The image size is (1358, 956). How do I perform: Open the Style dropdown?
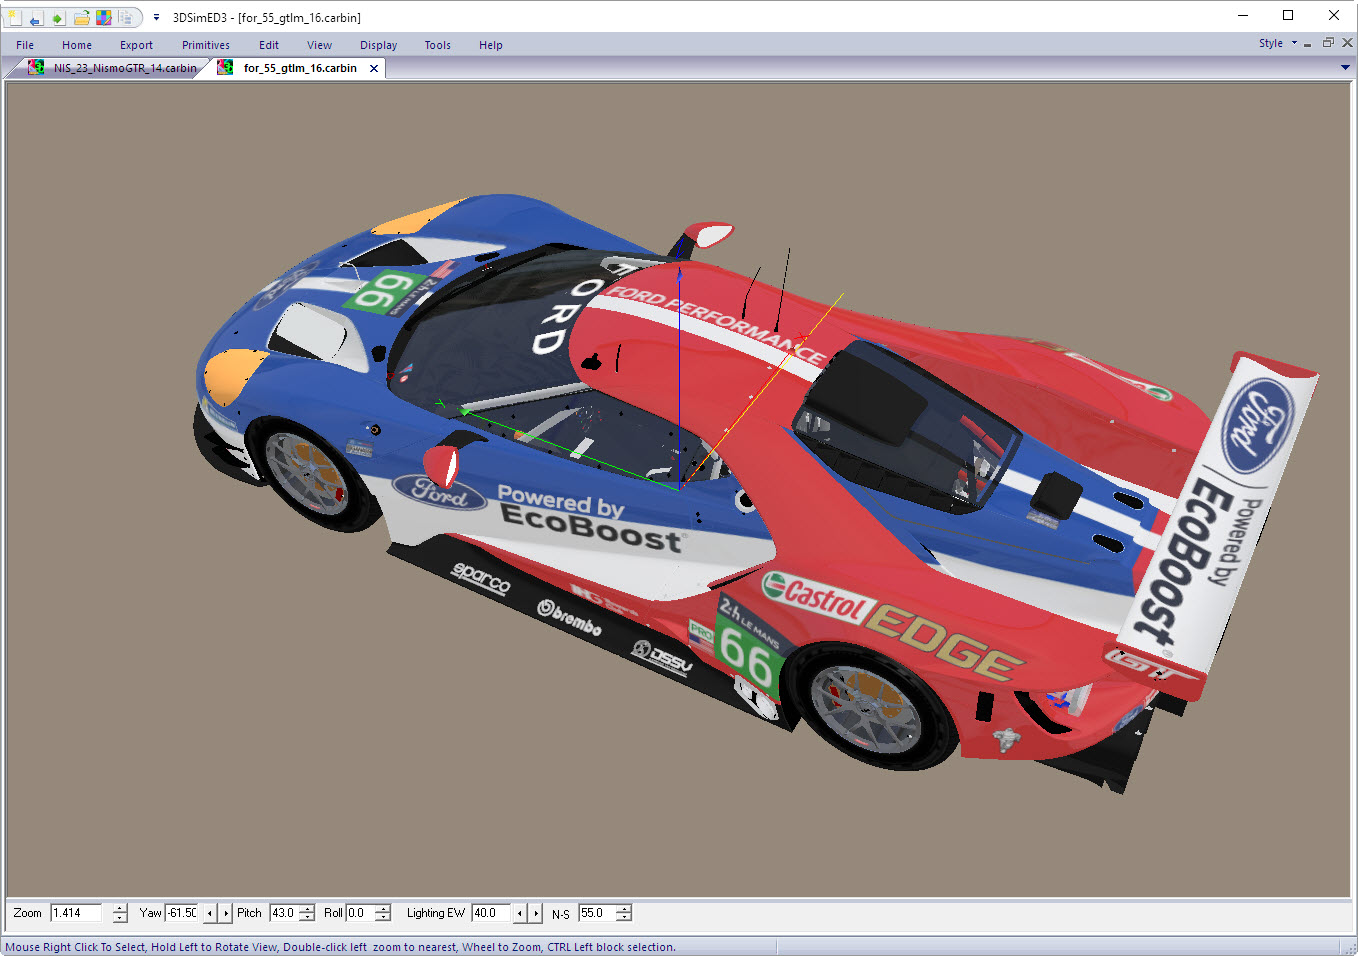pyautogui.click(x=1277, y=43)
